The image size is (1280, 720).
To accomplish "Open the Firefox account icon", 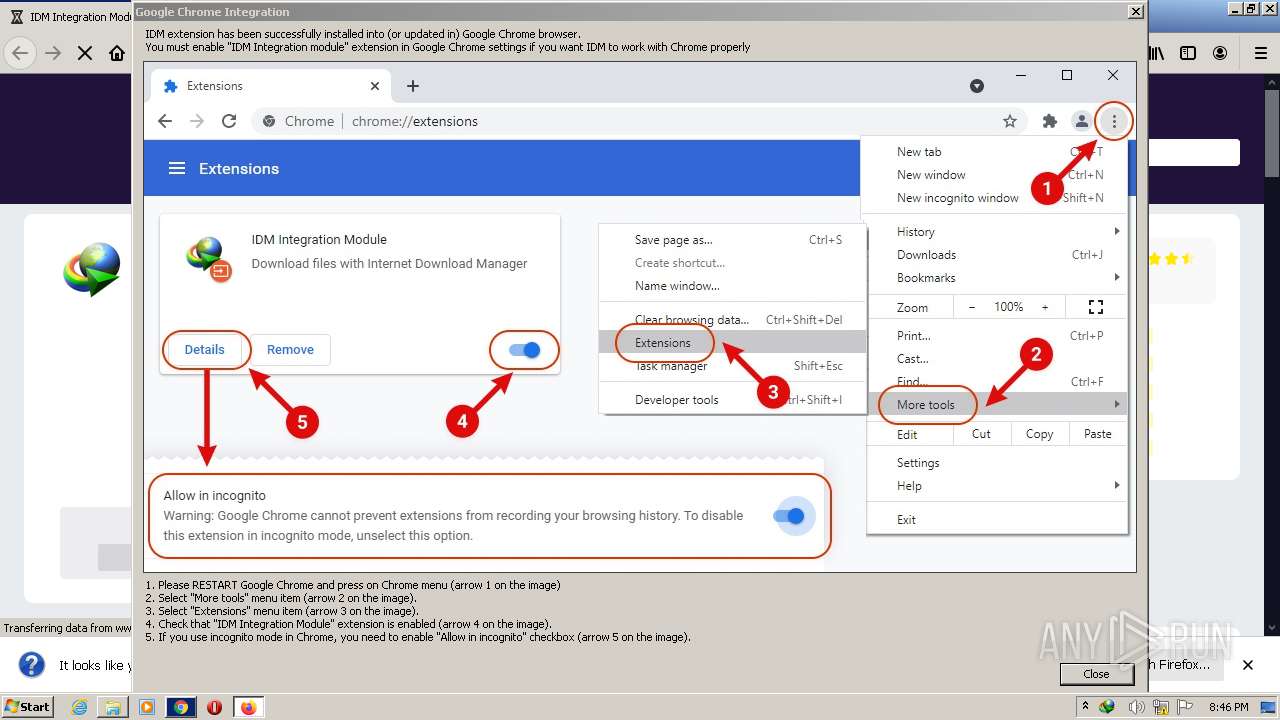I will click(x=1220, y=53).
